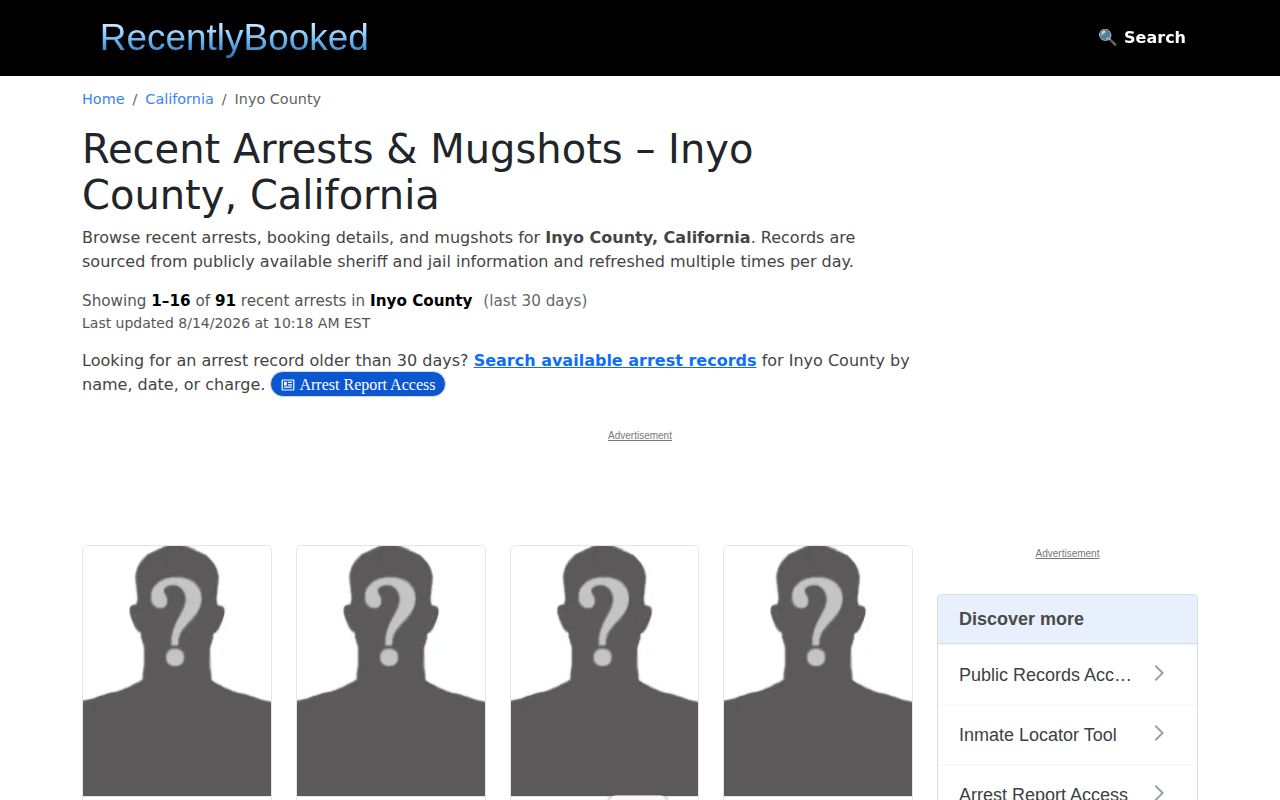Open the third mugshot placeholder thumbnail

(x=604, y=671)
